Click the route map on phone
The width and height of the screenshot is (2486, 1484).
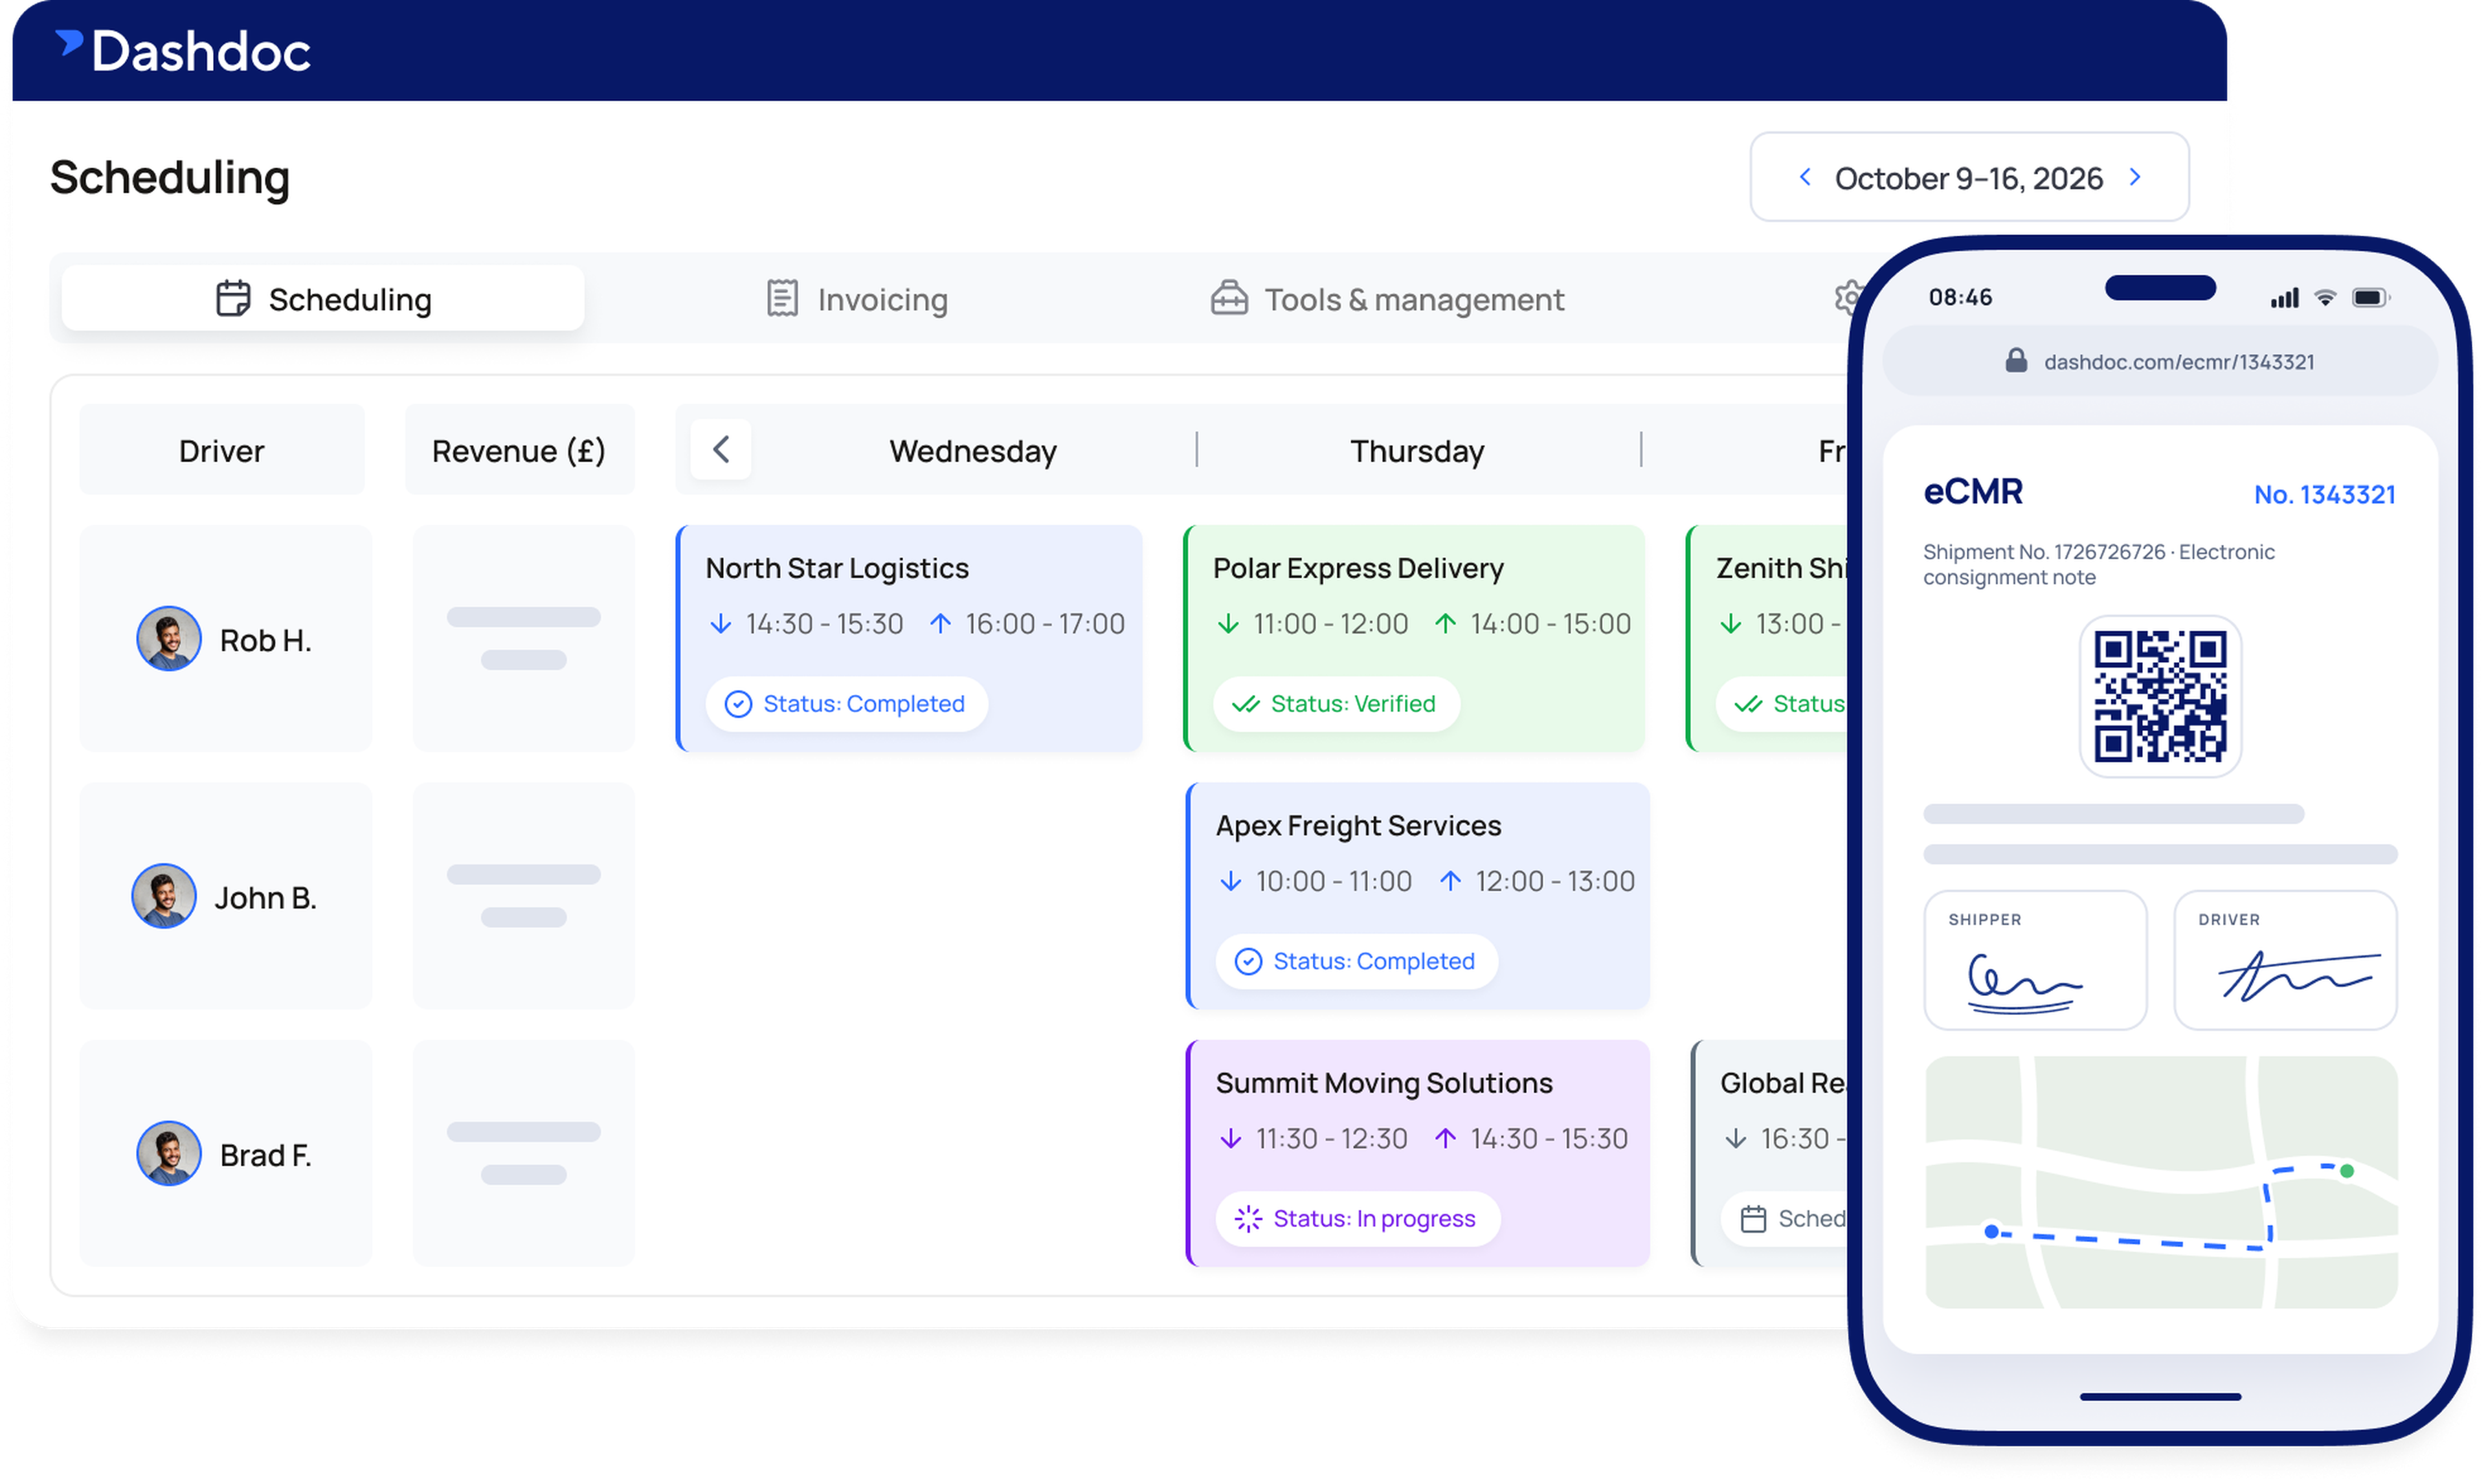point(2161,1183)
